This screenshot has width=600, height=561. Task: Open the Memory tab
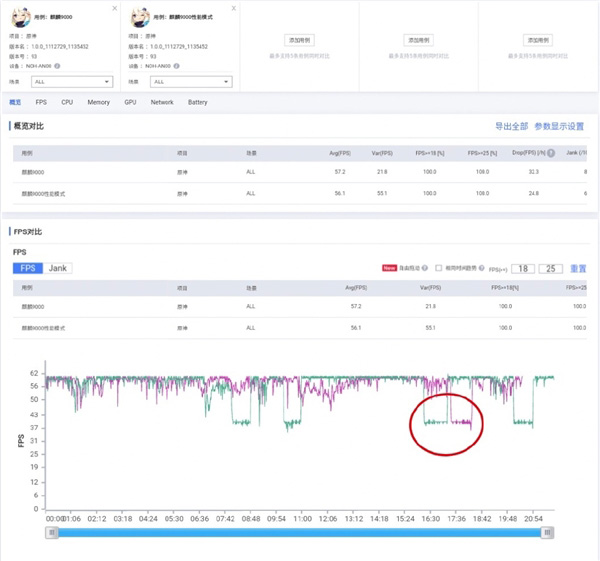[x=98, y=102]
